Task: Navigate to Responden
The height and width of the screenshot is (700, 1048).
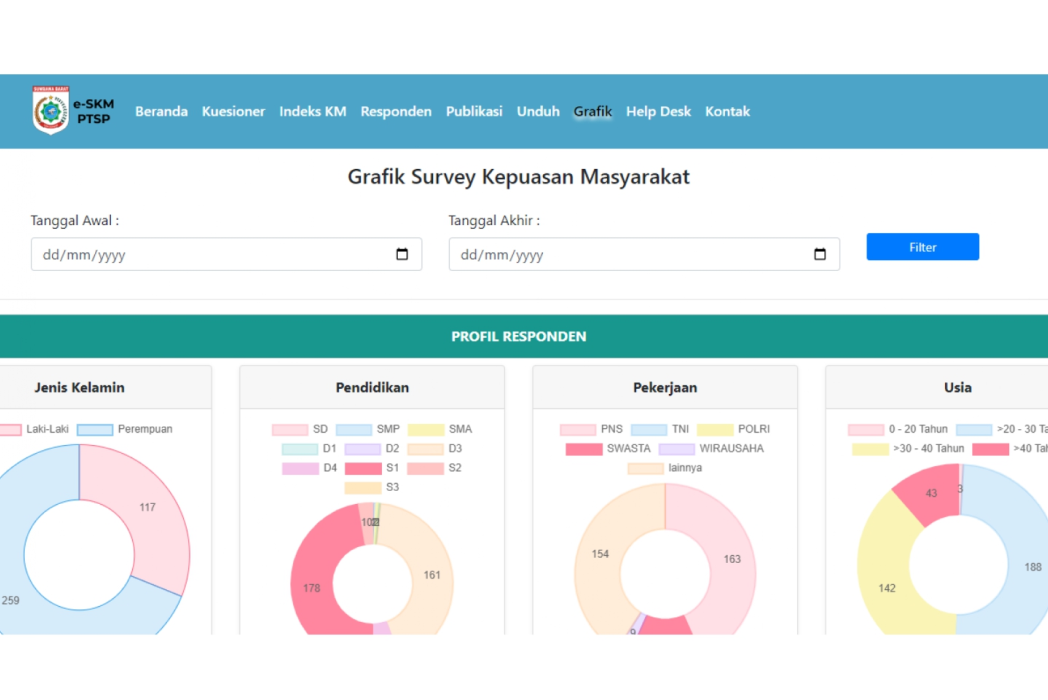Action: coord(396,111)
